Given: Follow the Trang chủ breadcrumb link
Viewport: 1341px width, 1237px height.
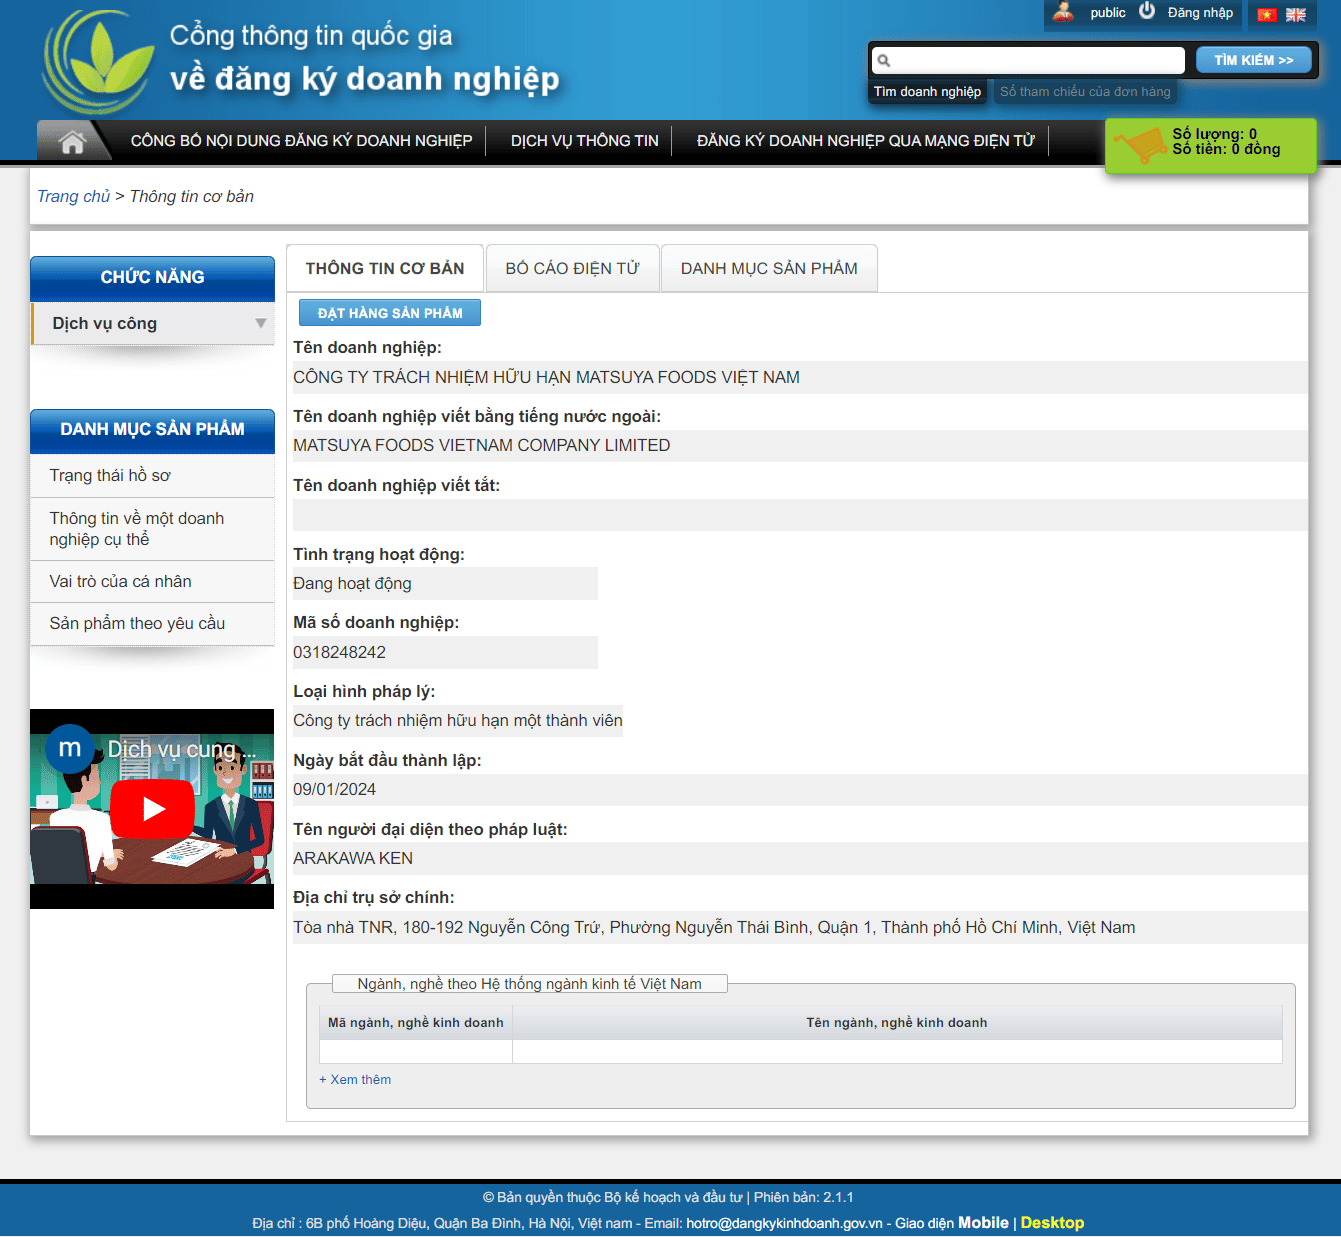Looking at the screenshot, I should tap(73, 196).
